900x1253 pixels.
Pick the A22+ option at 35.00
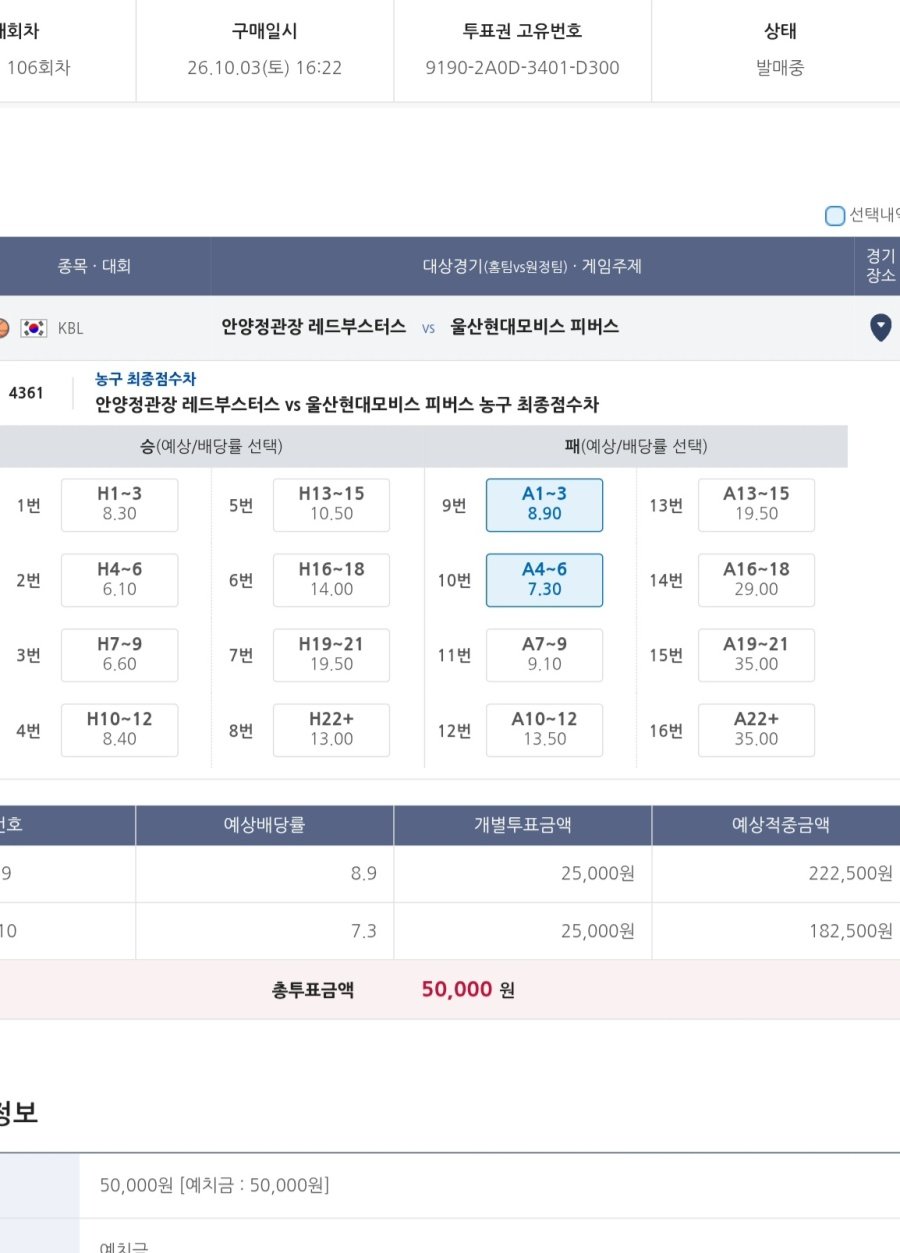pyautogui.click(x=757, y=730)
